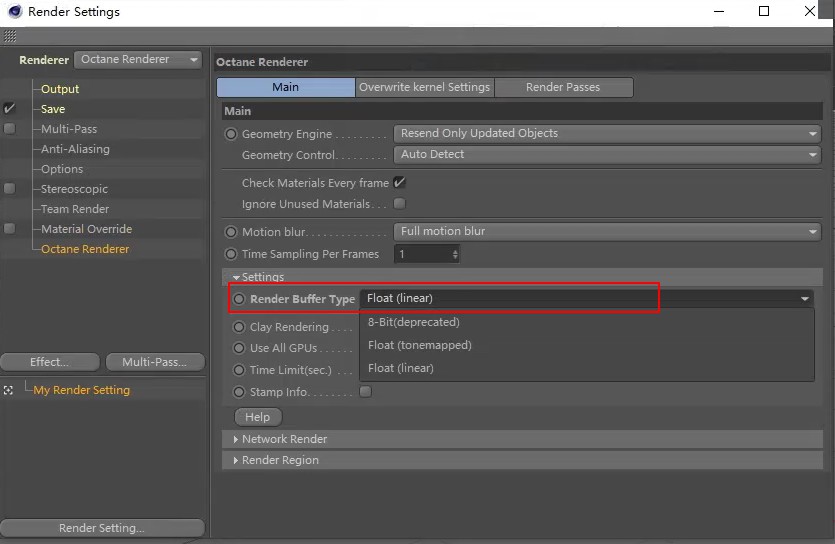835x544 pixels.
Task: Maximize the Render Settings window
Action: tap(764, 11)
